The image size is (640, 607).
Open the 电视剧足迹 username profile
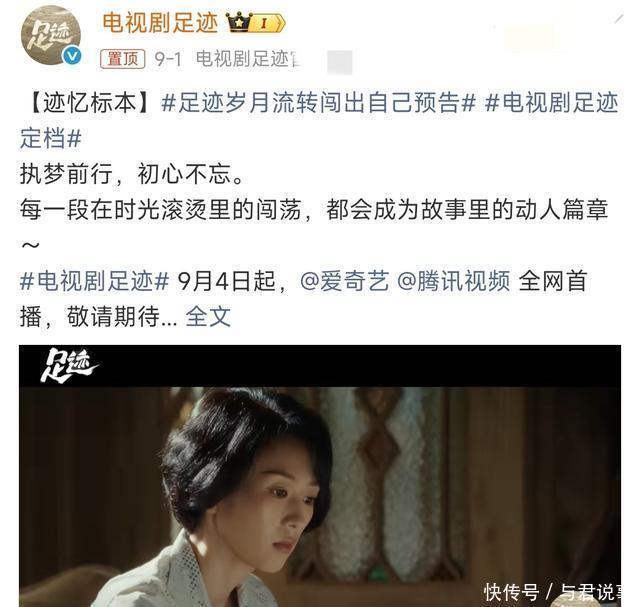[x=160, y=22]
